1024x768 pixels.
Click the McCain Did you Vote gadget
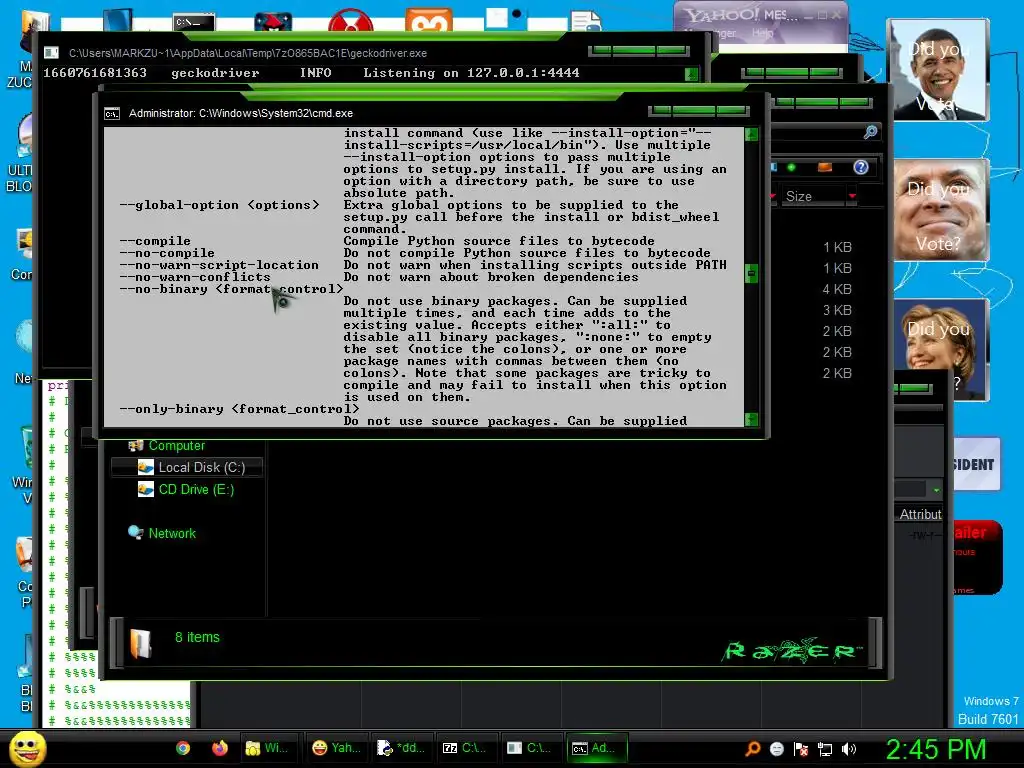pyautogui.click(x=938, y=210)
